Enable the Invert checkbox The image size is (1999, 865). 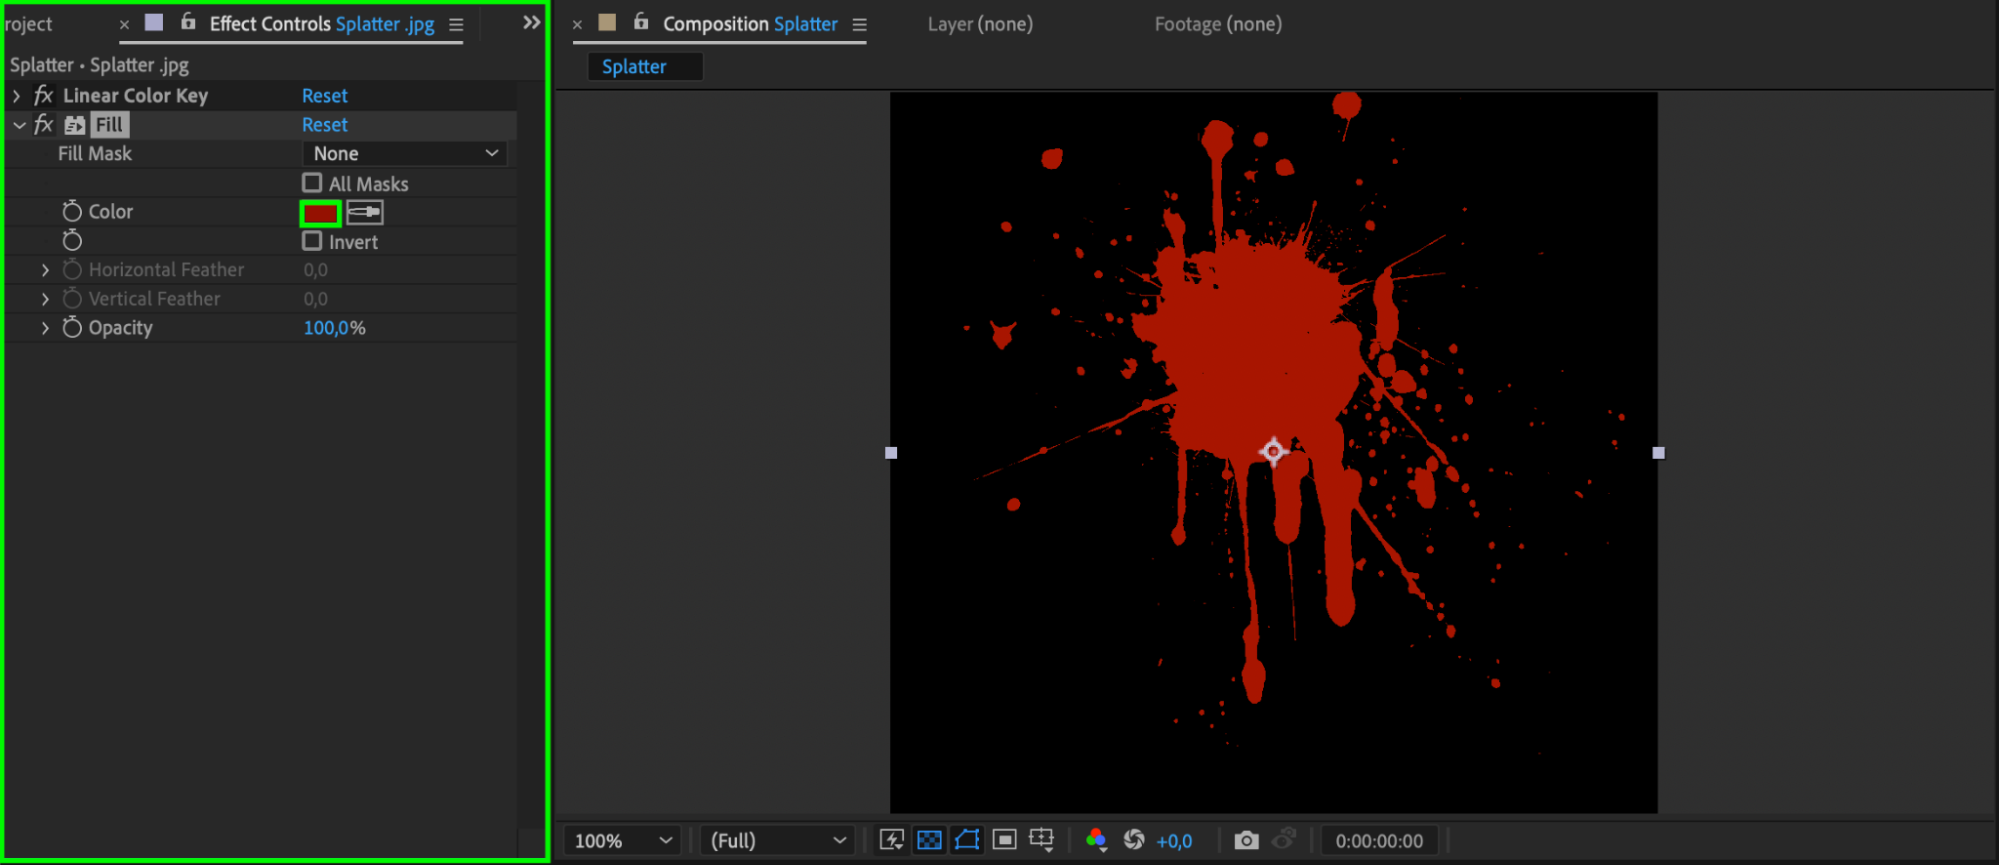coord(312,241)
